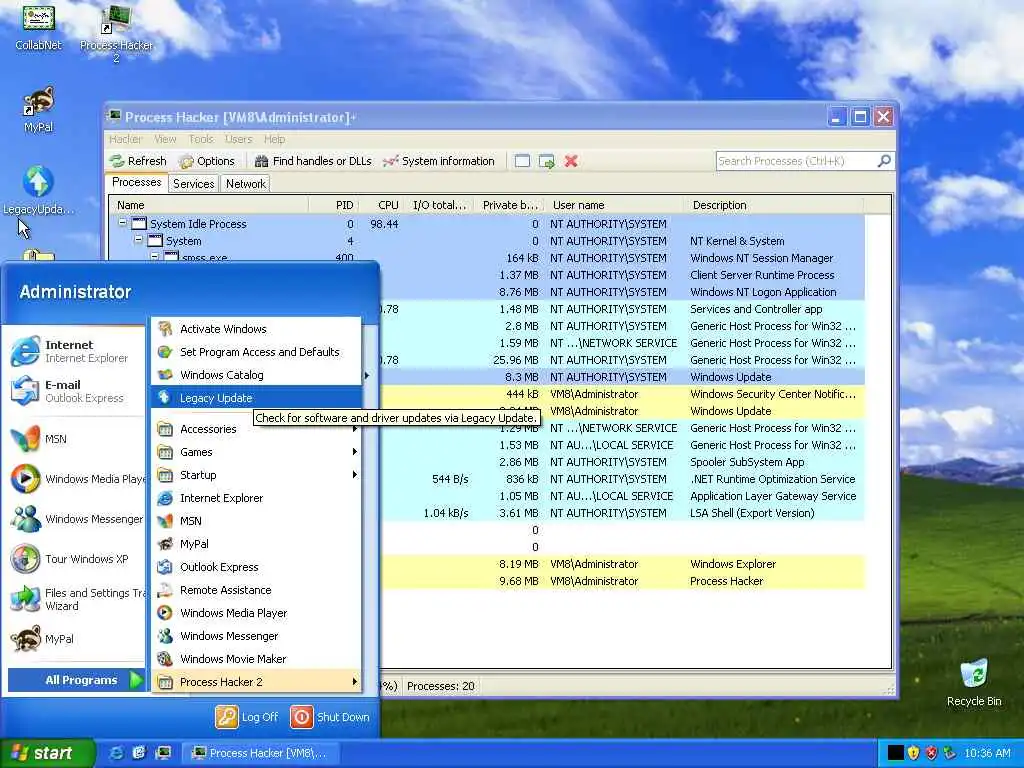
Task: Click Log Off button
Action: tap(247, 717)
